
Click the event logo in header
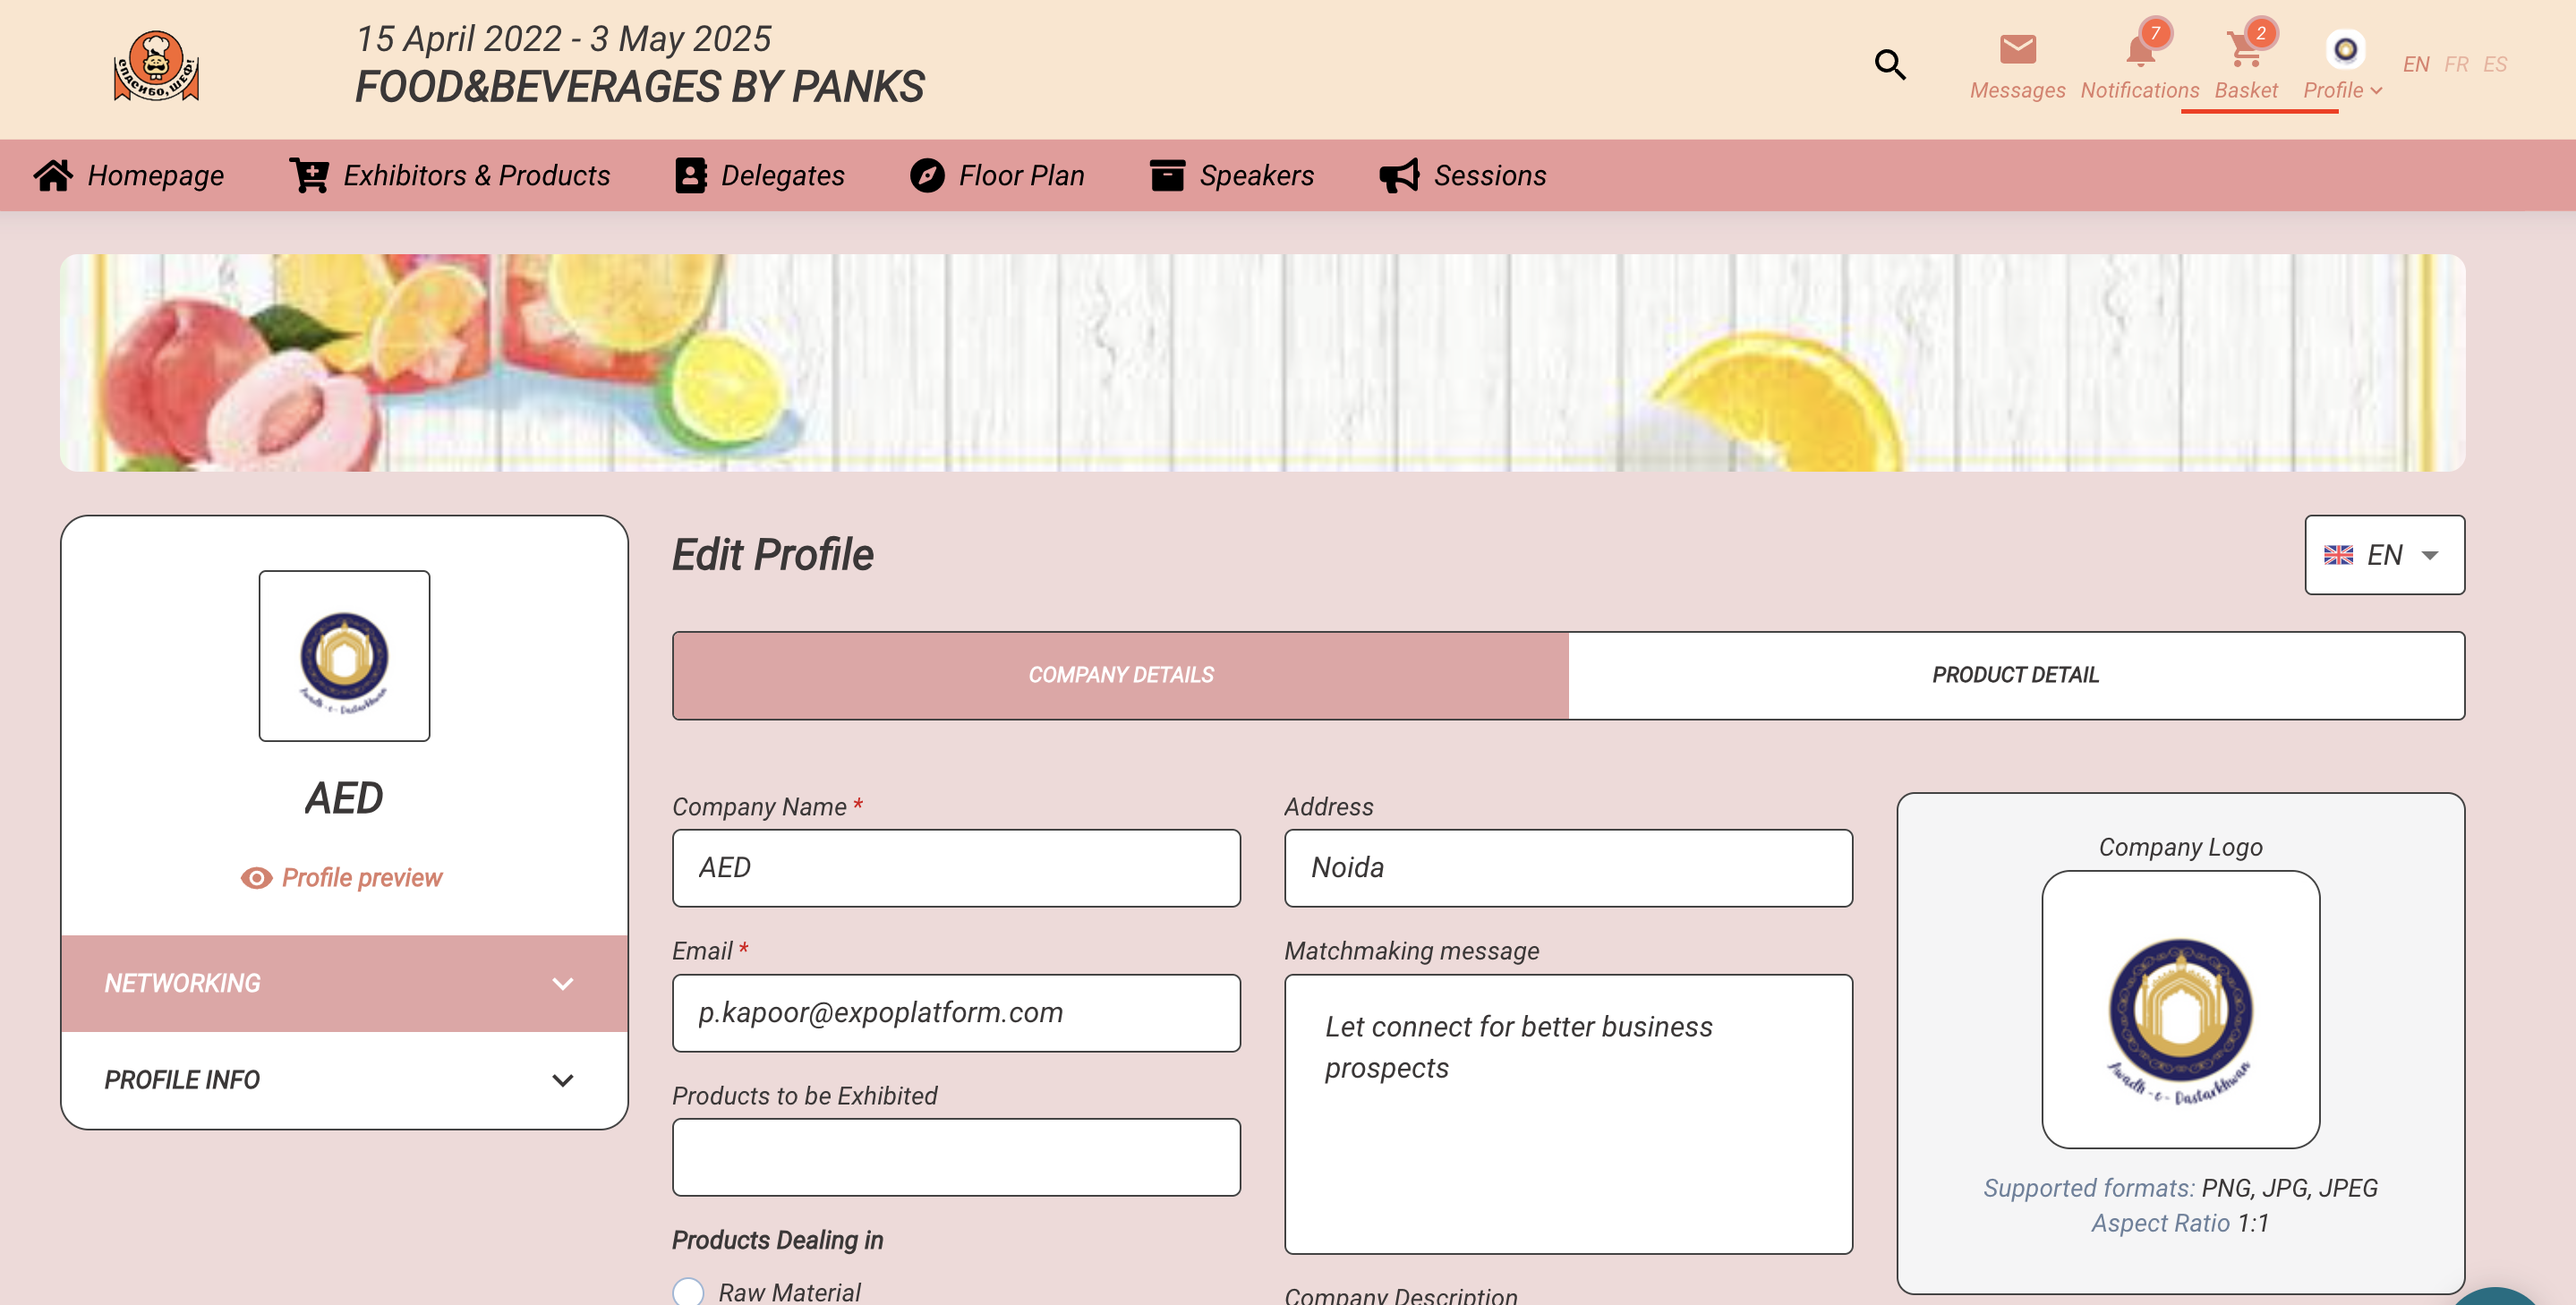click(x=156, y=66)
